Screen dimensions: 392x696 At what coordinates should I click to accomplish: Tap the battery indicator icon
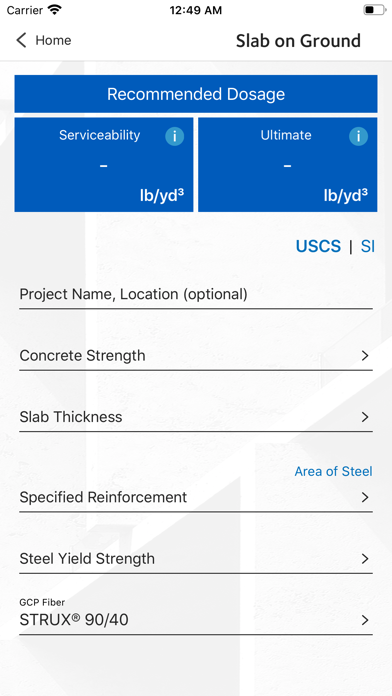click(x=374, y=10)
